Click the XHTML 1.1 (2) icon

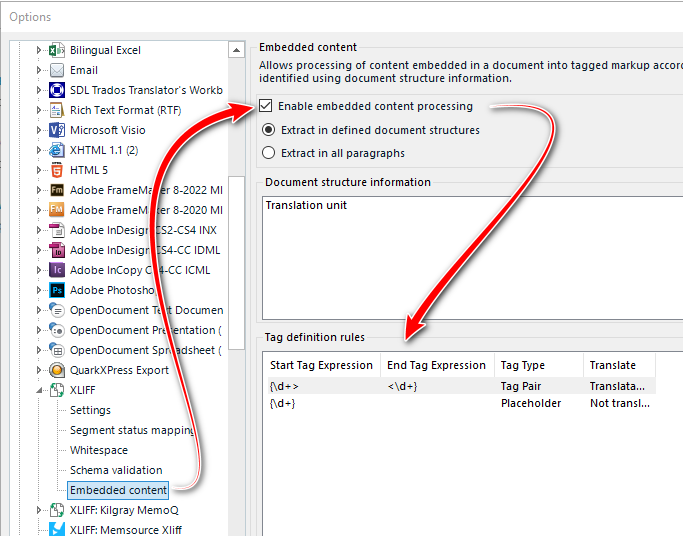[x=57, y=150]
